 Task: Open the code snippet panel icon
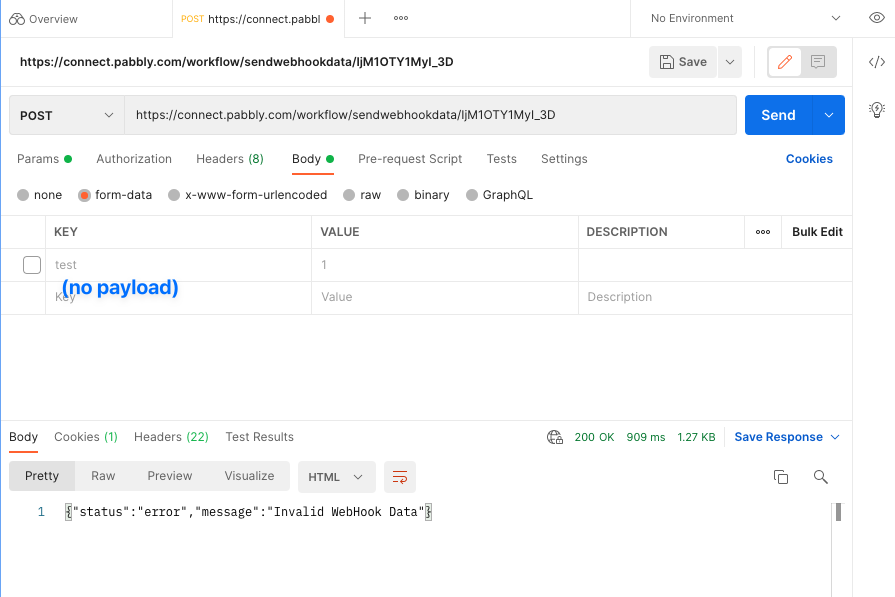coord(877,62)
